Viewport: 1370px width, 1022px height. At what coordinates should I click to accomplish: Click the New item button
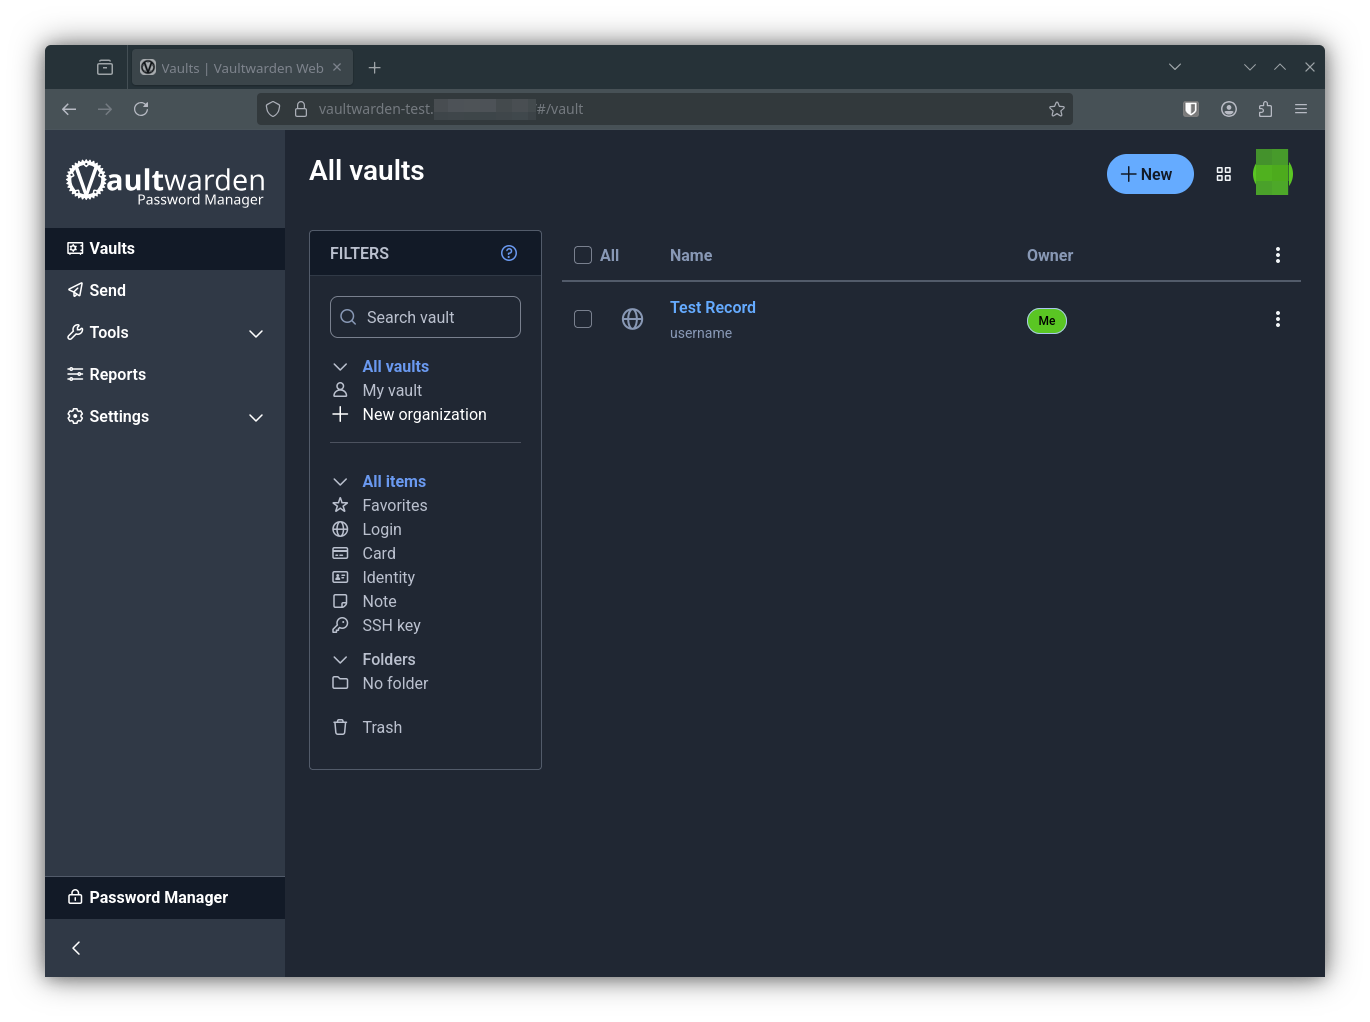1149,174
